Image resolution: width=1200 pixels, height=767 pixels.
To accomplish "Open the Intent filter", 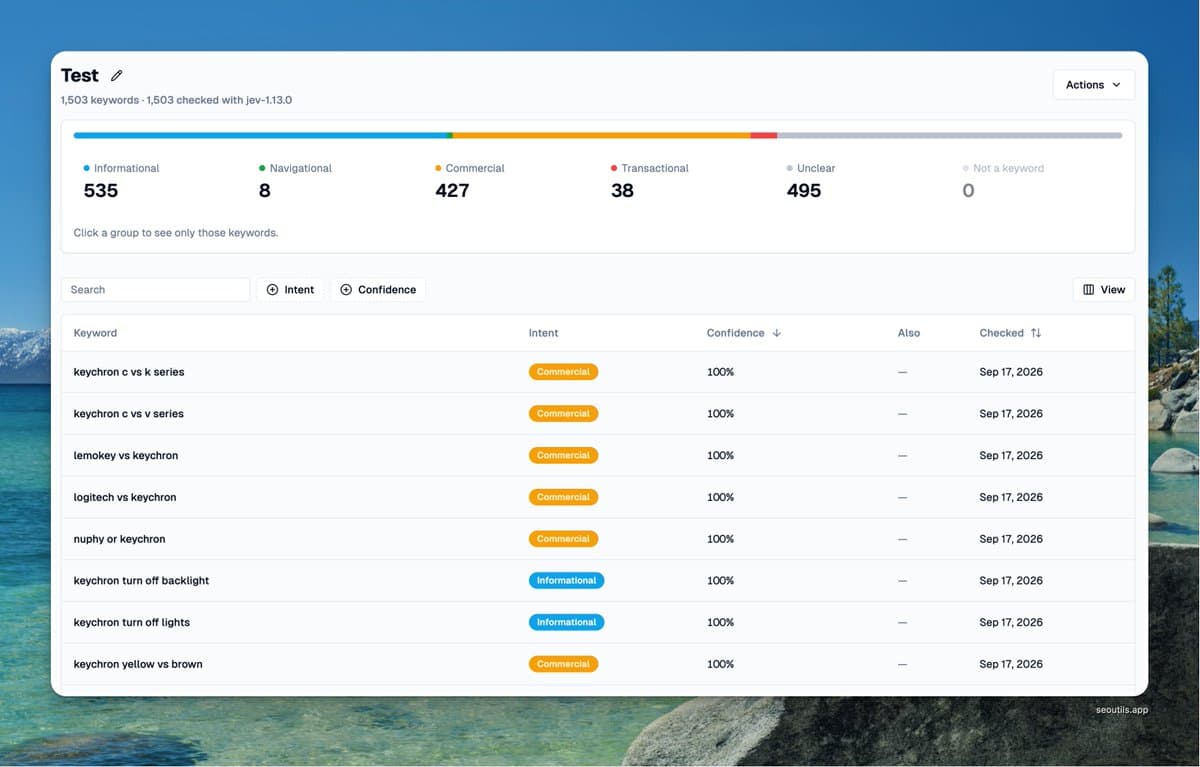I will 290,290.
